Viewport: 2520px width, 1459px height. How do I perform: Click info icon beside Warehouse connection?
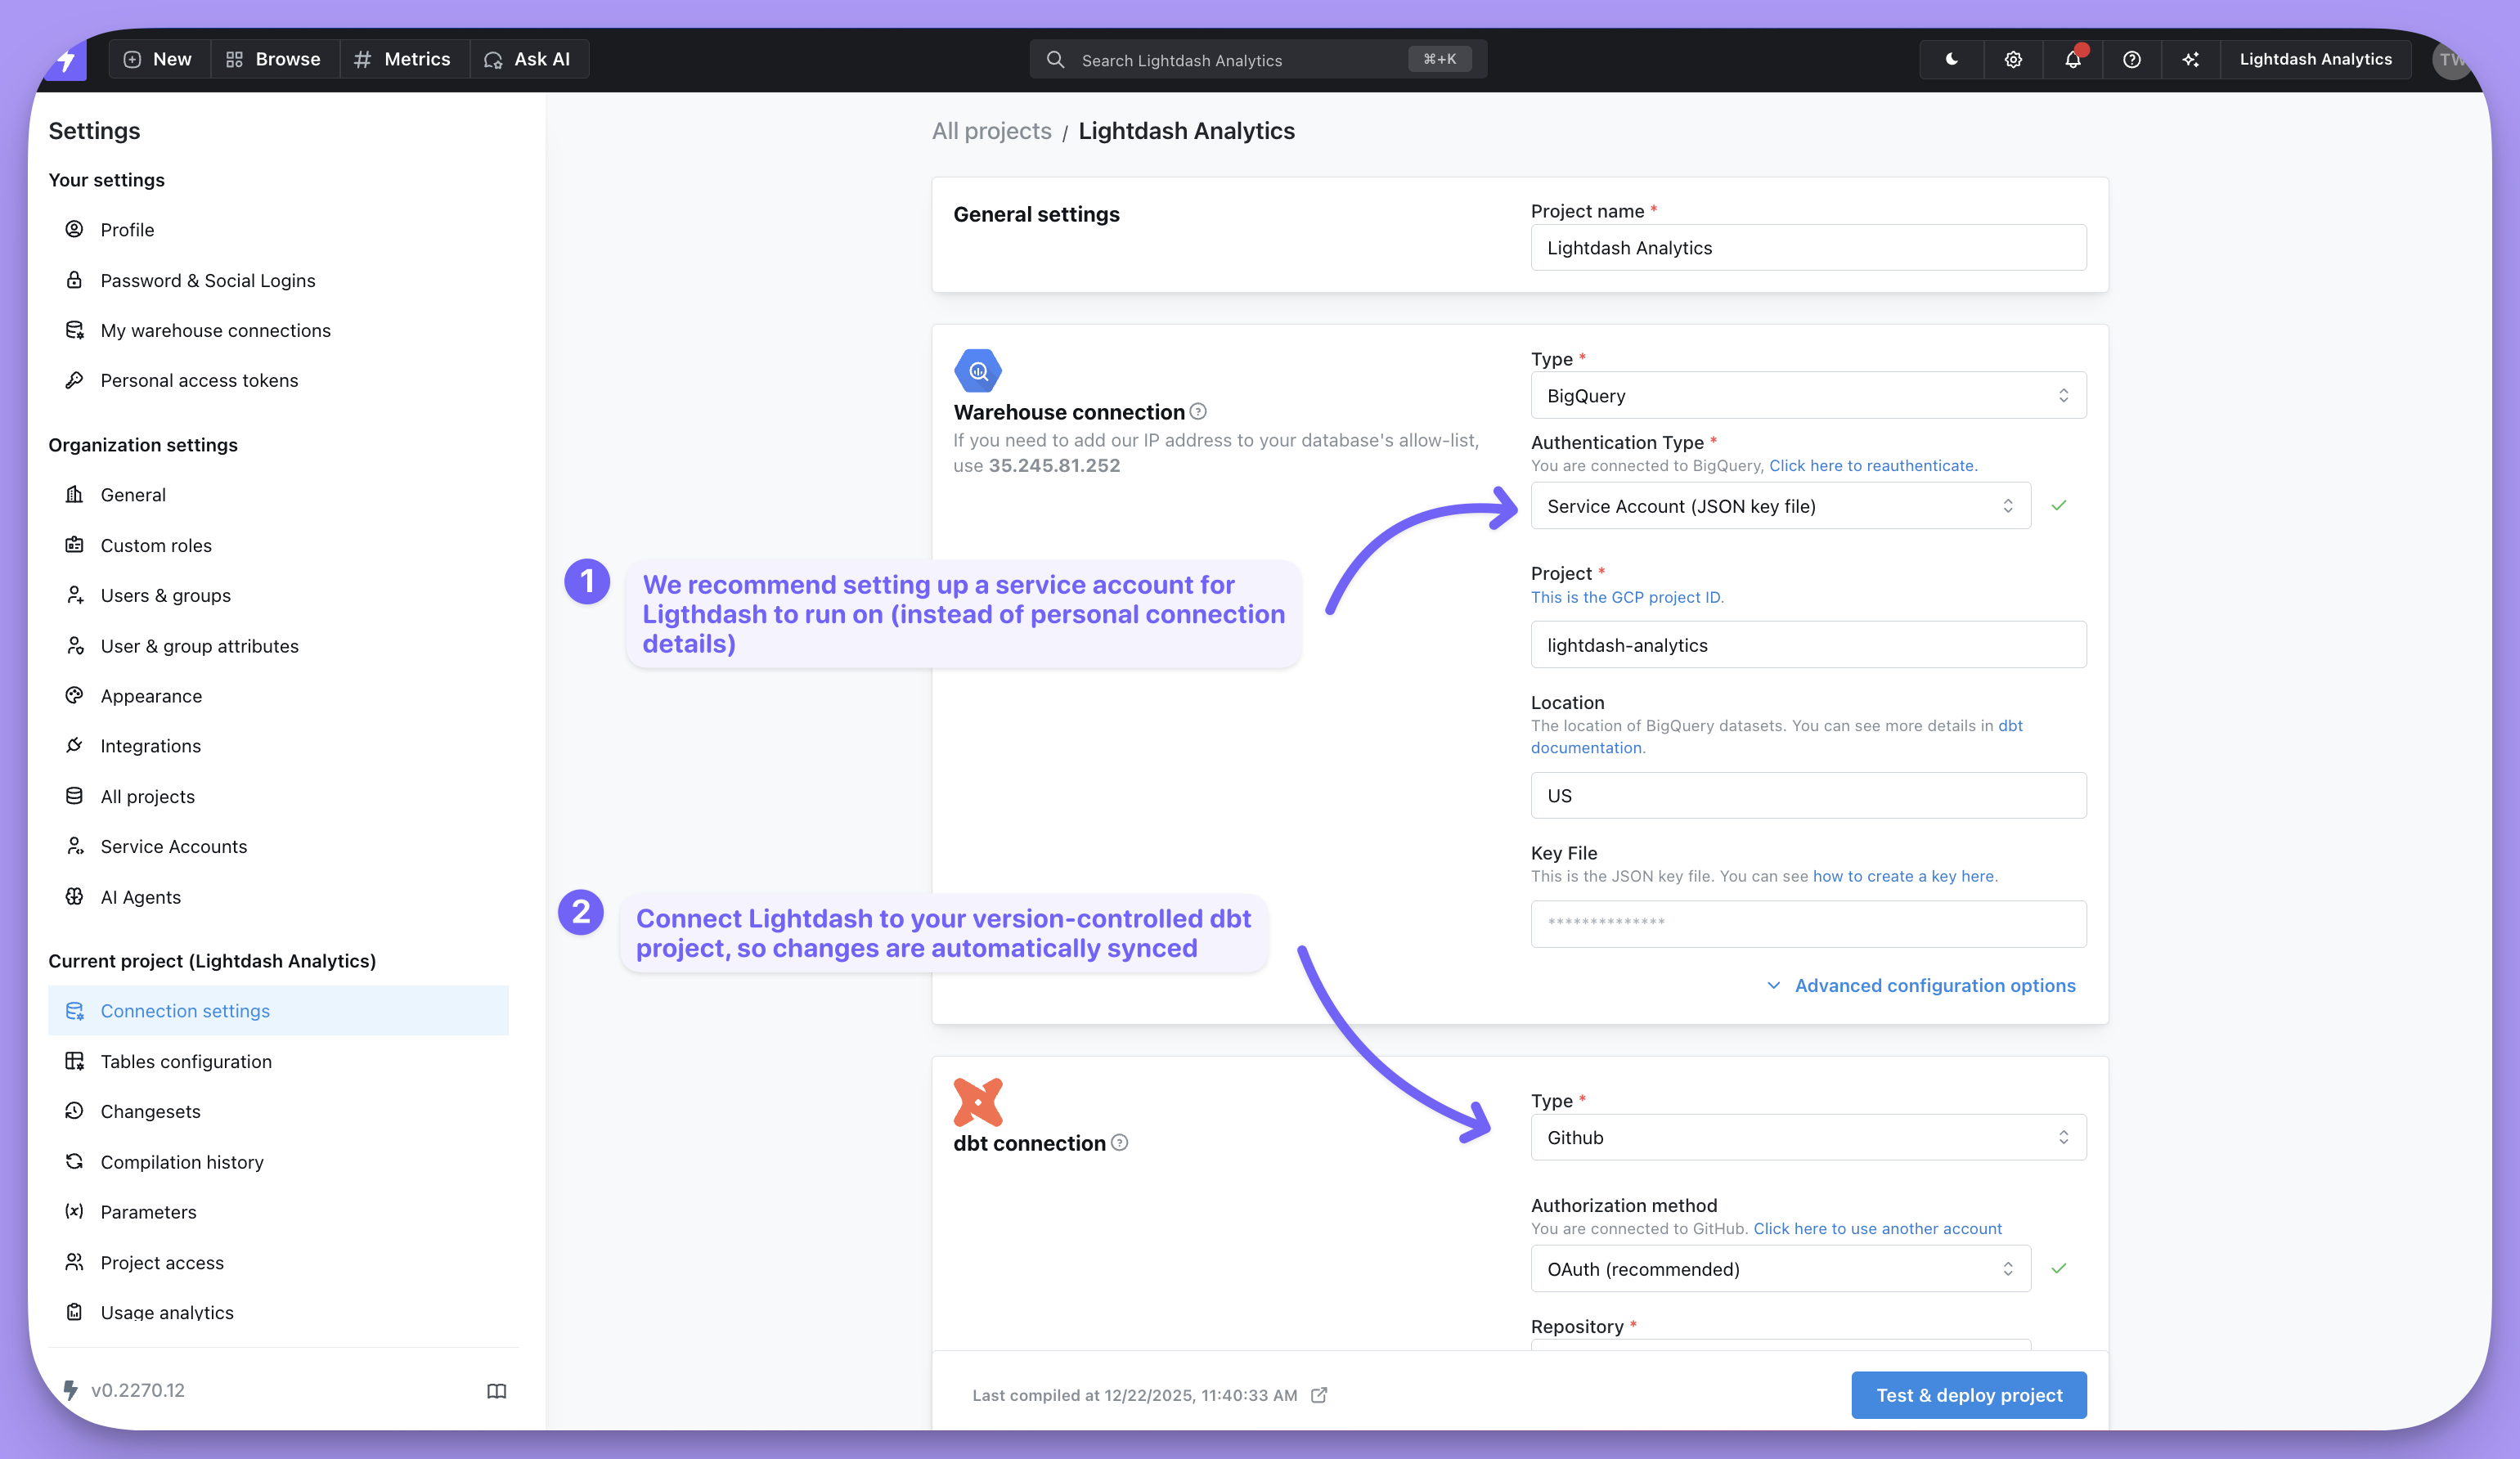tap(1198, 411)
